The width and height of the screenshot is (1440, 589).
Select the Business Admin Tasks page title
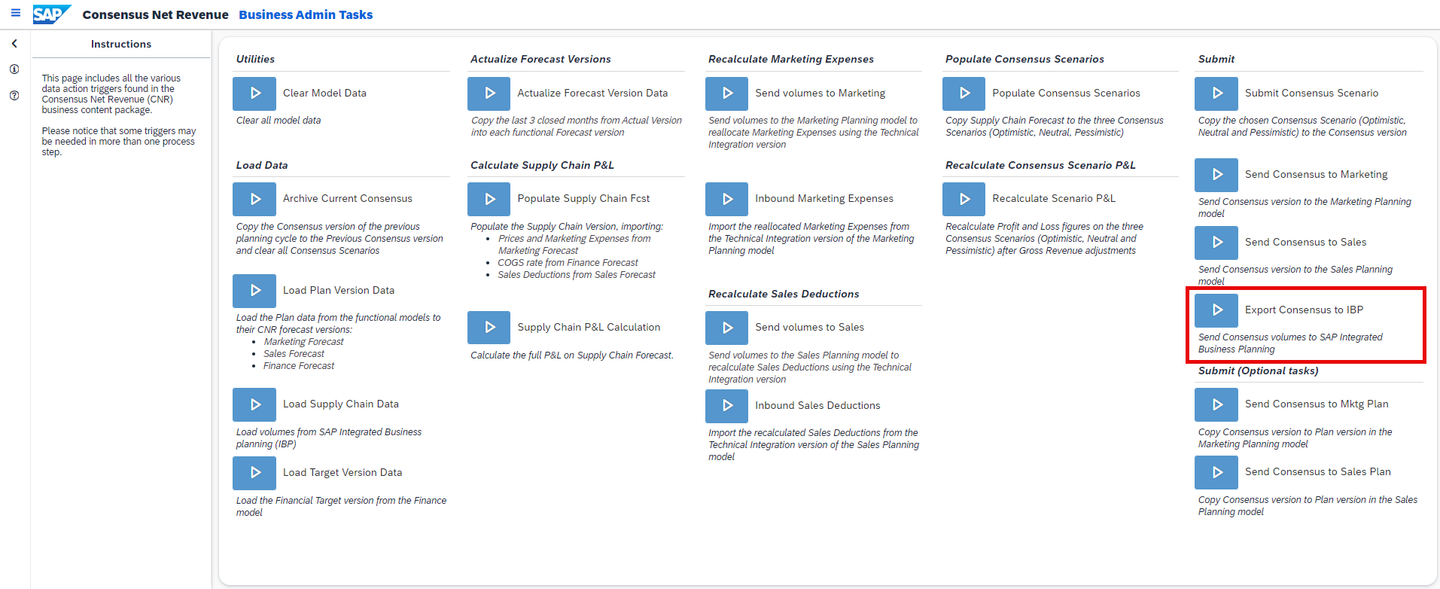point(306,15)
